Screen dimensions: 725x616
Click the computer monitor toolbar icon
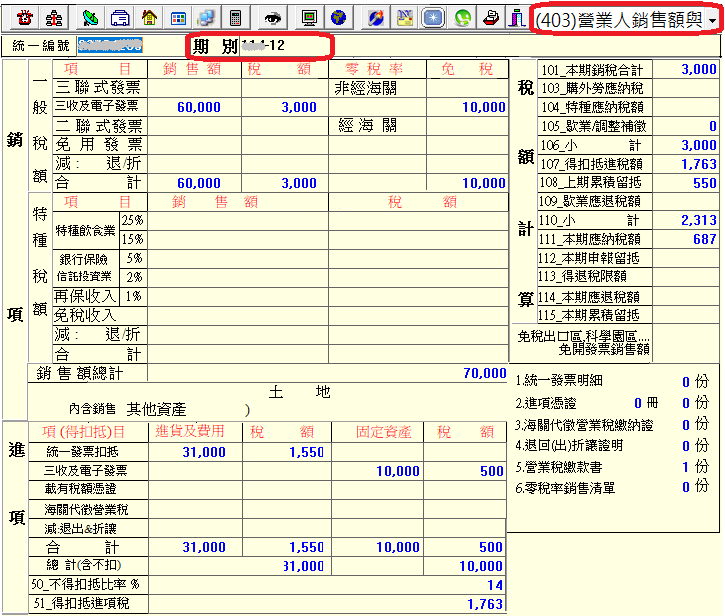(x=309, y=17)
